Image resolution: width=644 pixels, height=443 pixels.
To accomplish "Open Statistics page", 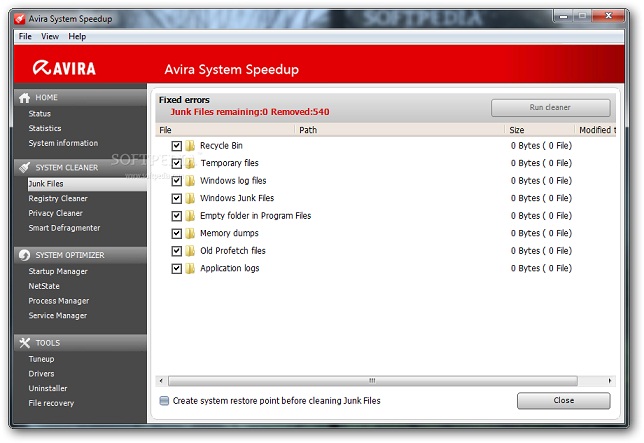I will click(x=45, y=129).
